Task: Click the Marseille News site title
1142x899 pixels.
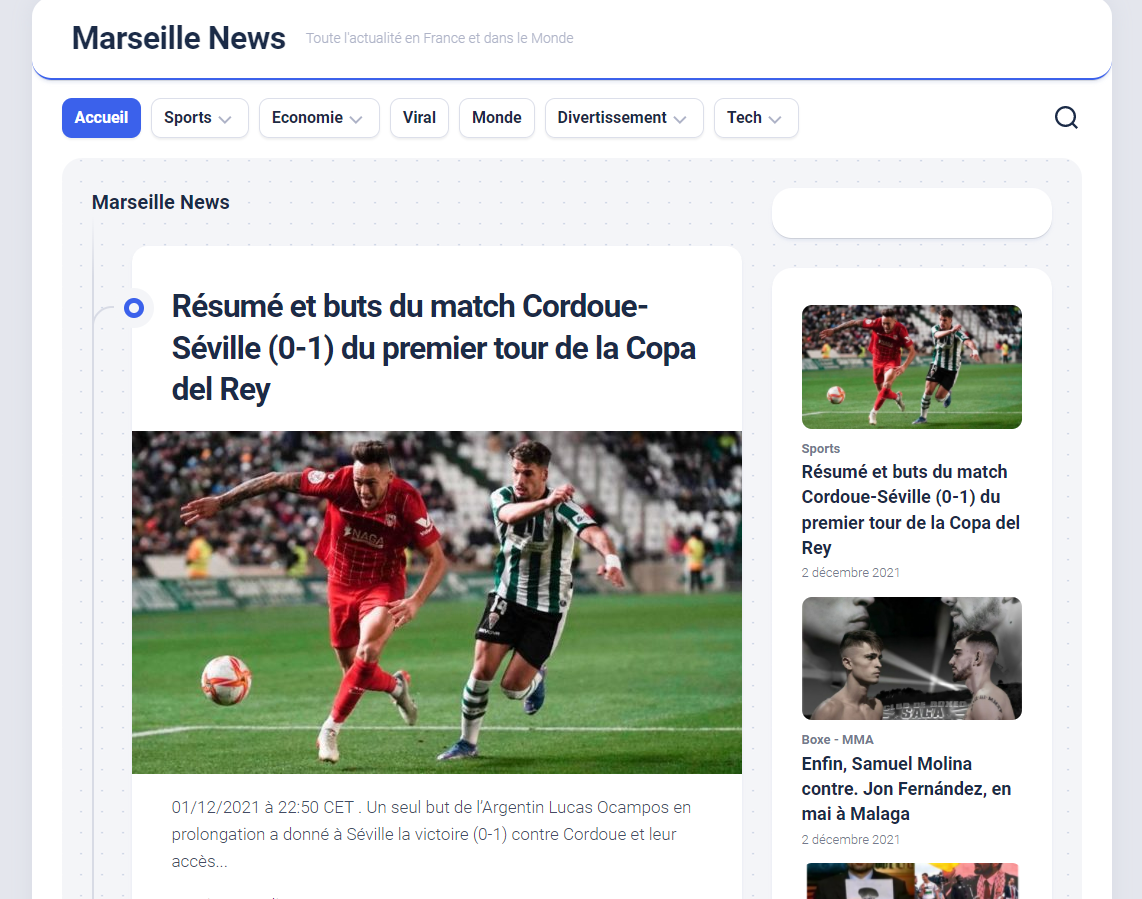Action: click(178, 38)
